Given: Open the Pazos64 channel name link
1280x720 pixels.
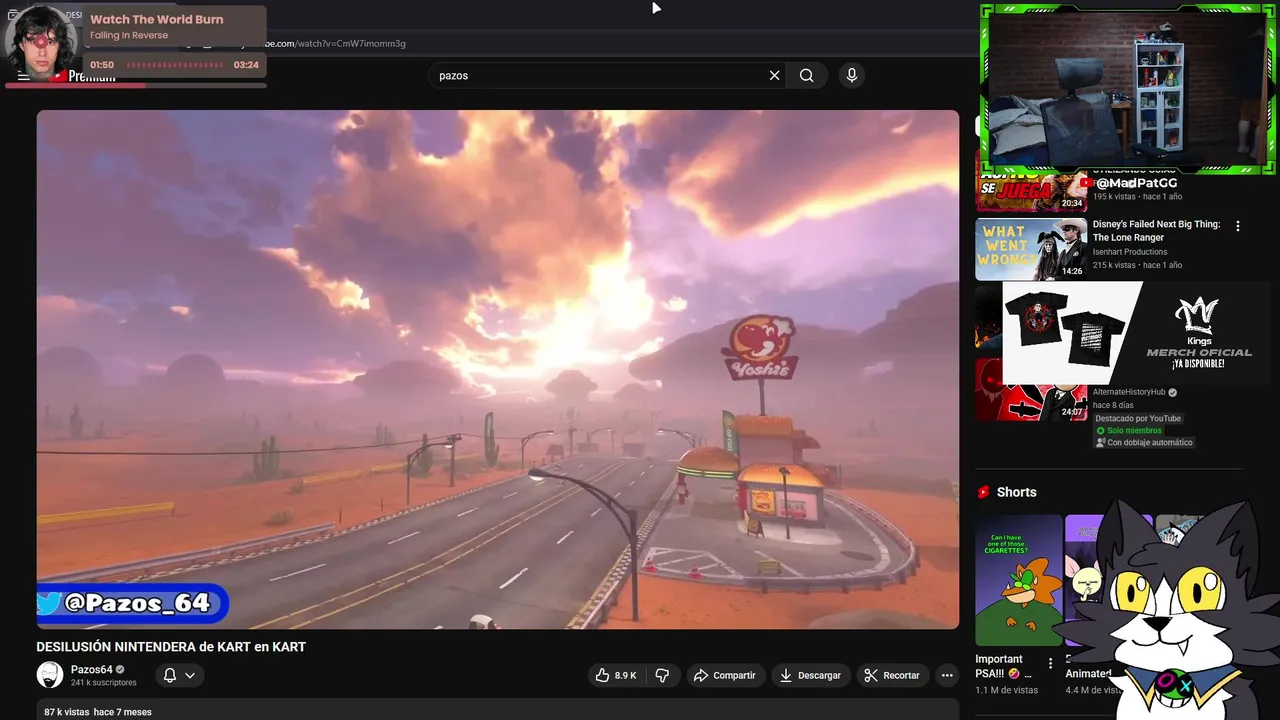Looking at the screenshot, I should (x=91, y=669).
